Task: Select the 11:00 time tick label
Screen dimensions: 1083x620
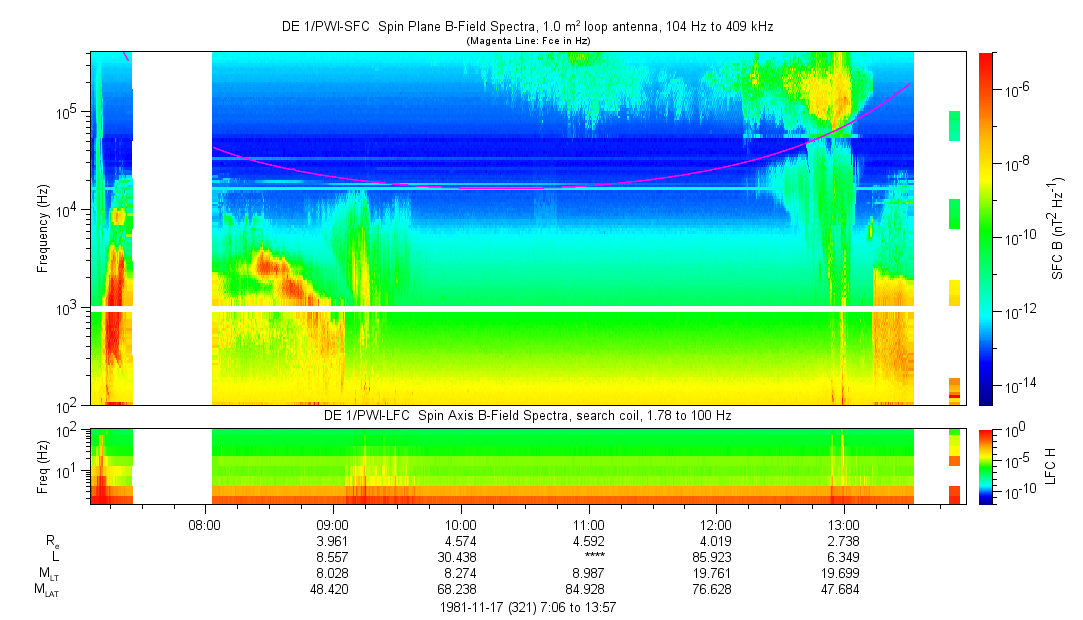Action: 588,524
